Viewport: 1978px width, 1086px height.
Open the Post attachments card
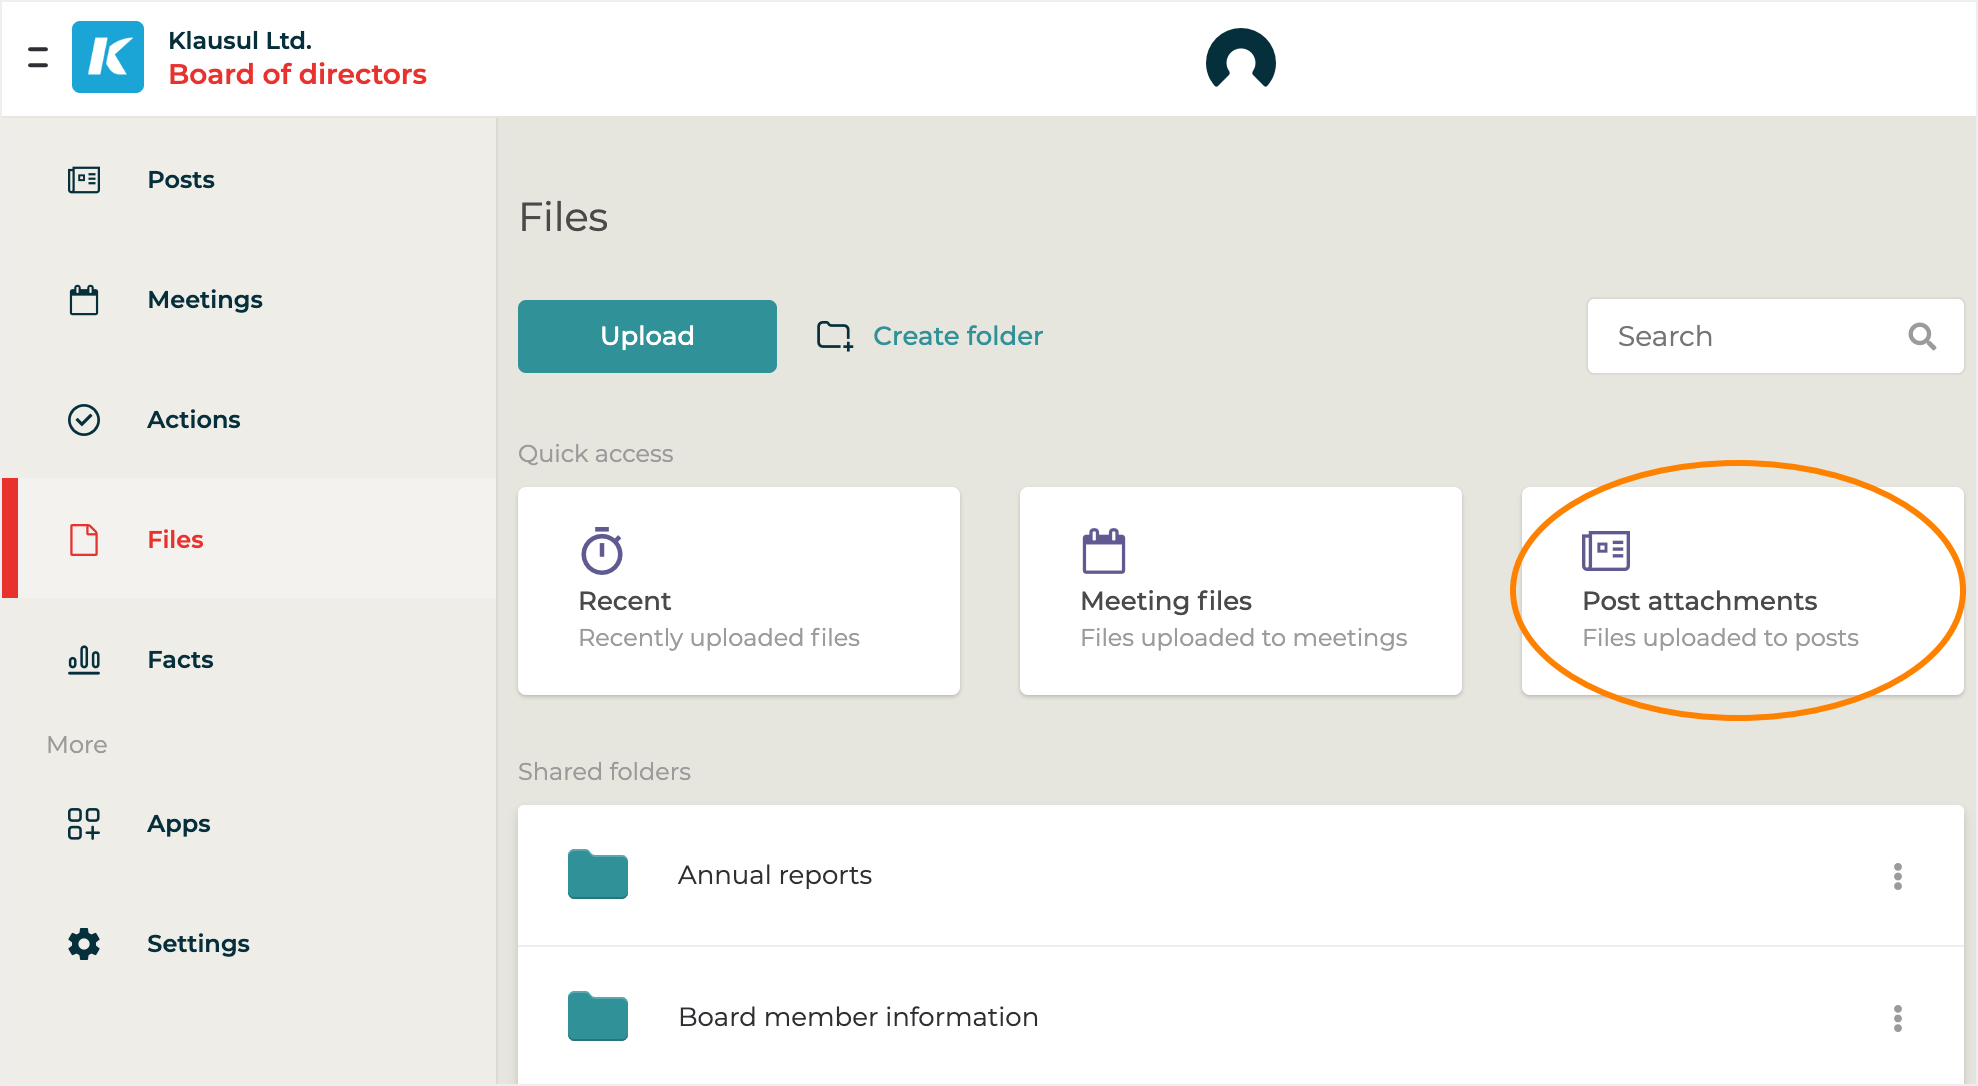click(1741, 591)
